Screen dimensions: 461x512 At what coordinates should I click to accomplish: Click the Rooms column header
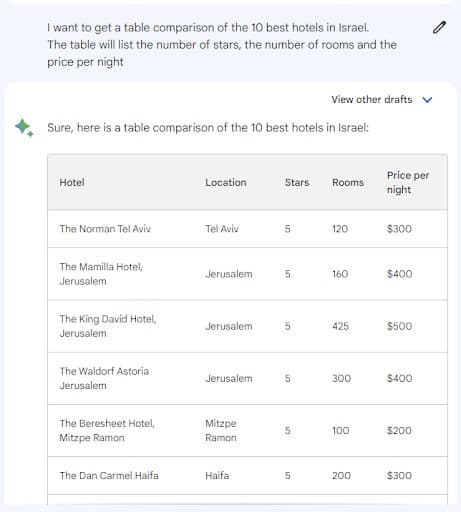(x=348, y=182)
